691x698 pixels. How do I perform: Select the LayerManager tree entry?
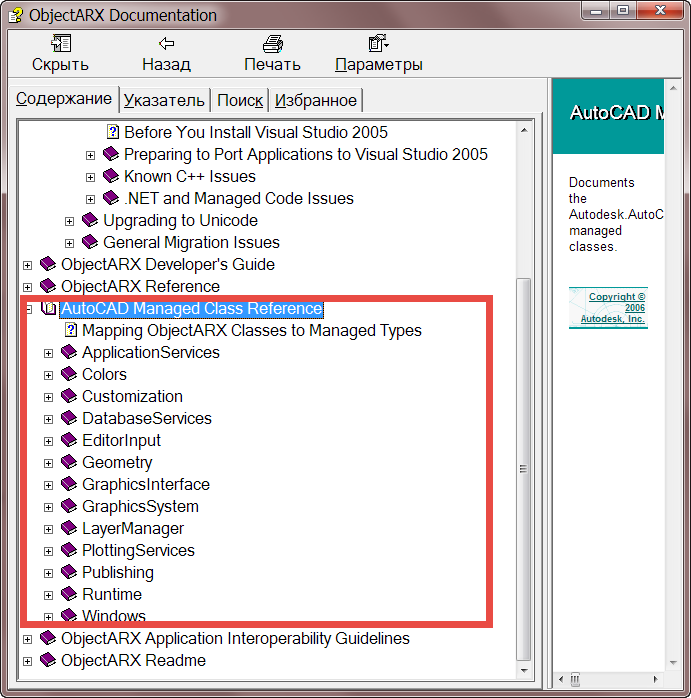pyautogui.click(x=133, y=528)
